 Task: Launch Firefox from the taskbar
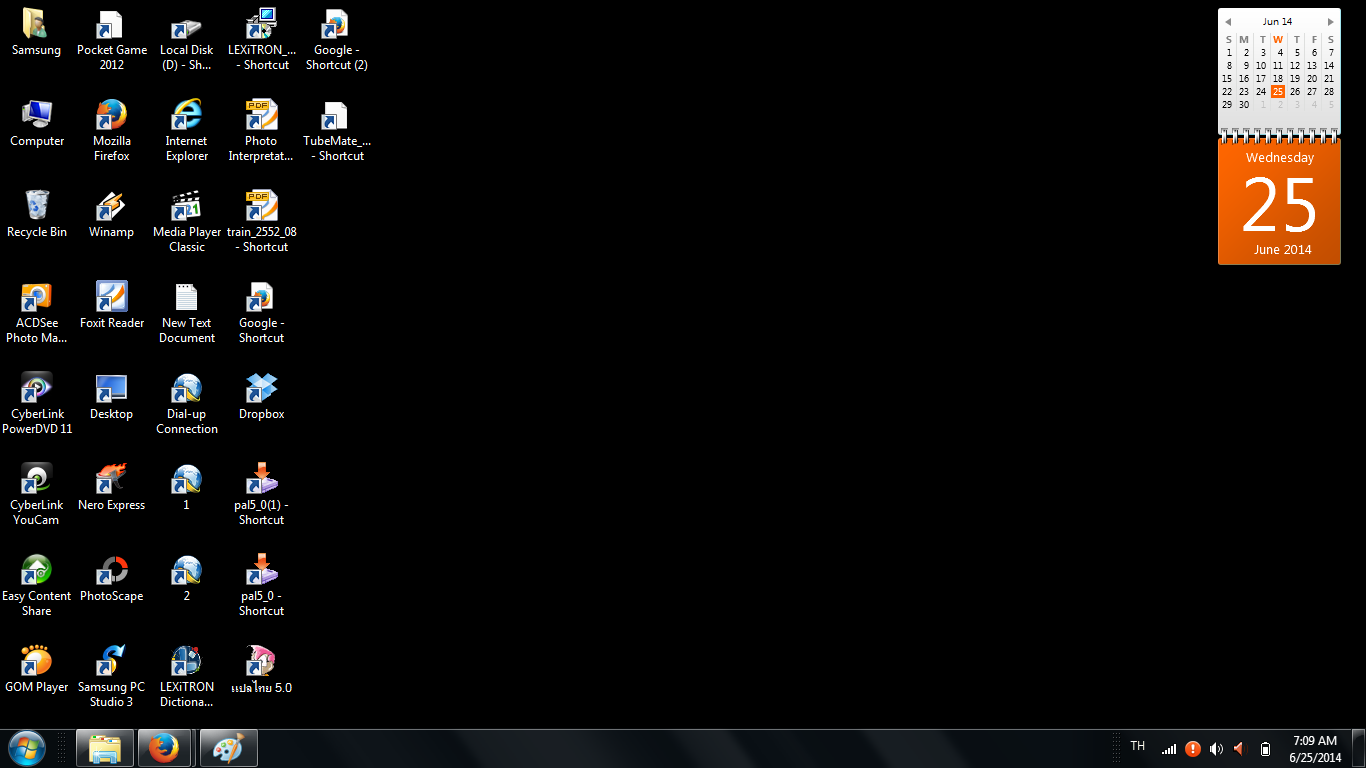tap(163, 748)
